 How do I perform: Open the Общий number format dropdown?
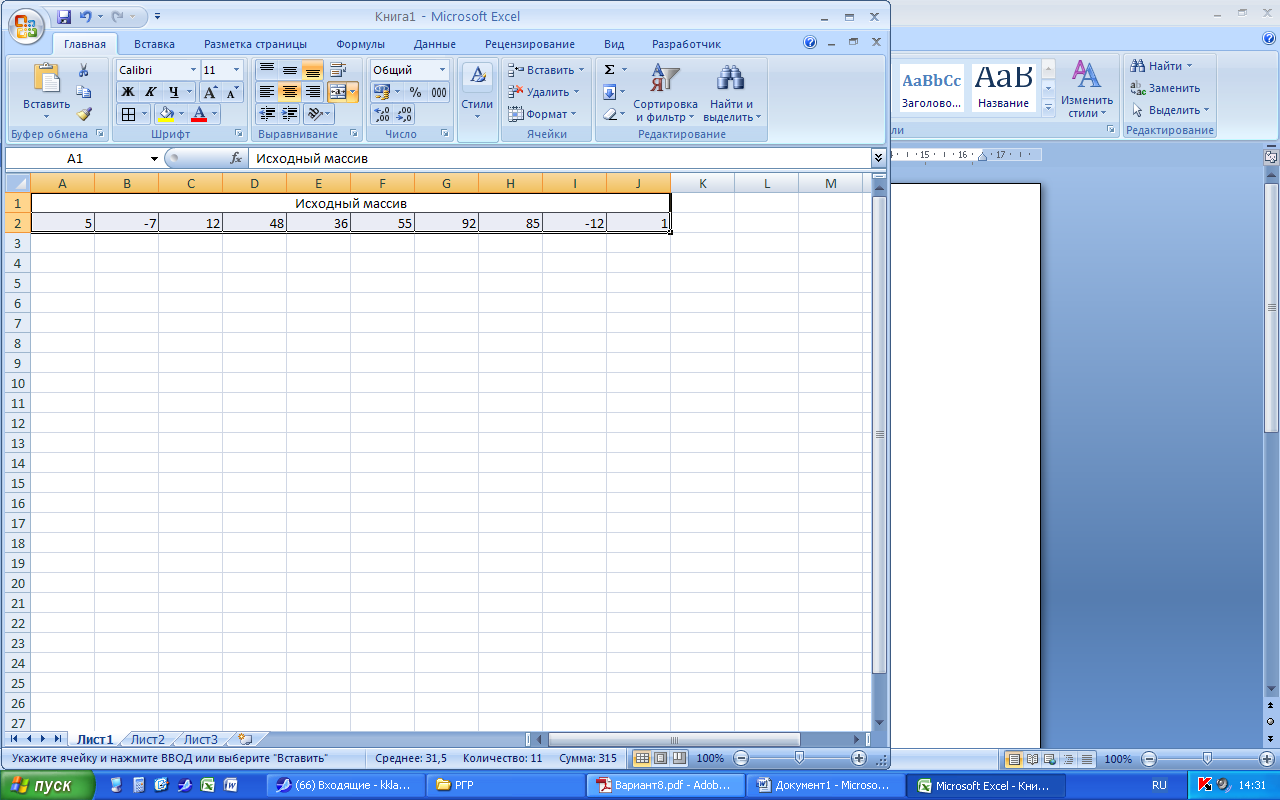(x=442, y=70)
